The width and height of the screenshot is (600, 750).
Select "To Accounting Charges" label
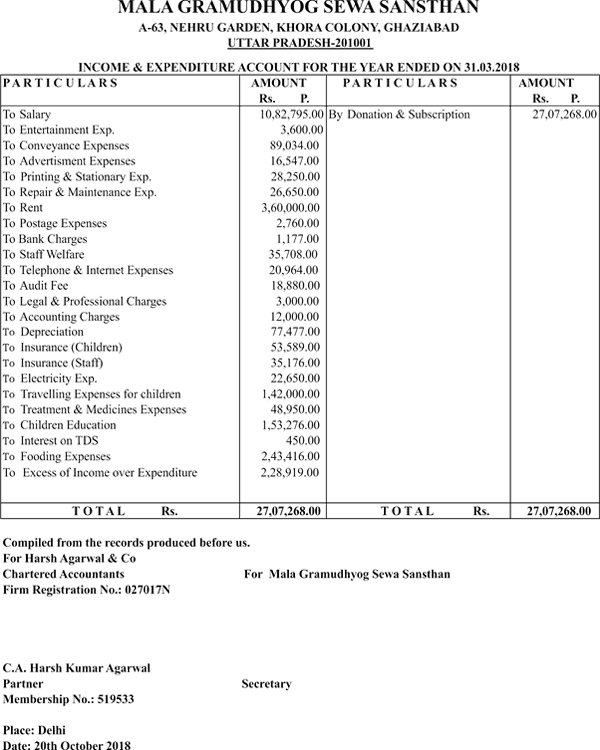coord(61,317)
